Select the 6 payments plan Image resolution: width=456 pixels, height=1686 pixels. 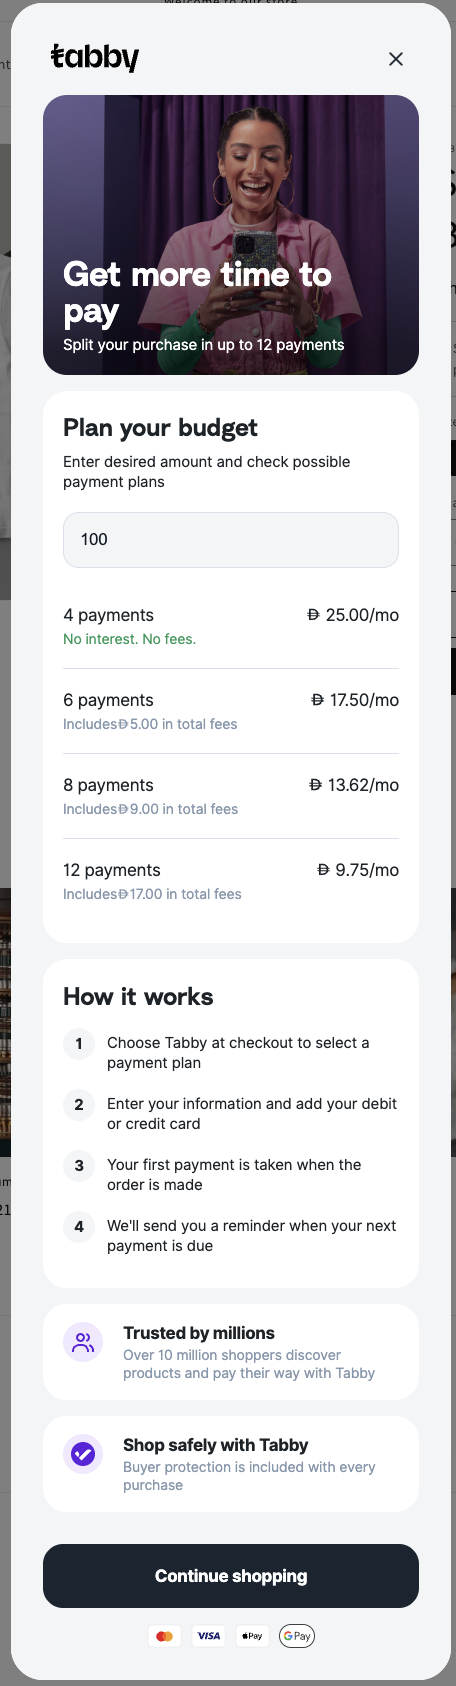231,711
